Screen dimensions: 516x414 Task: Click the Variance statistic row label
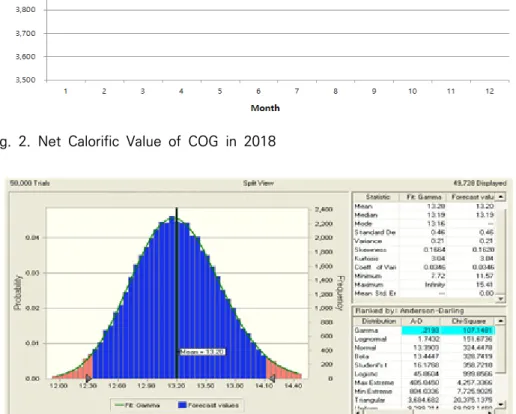368,241
